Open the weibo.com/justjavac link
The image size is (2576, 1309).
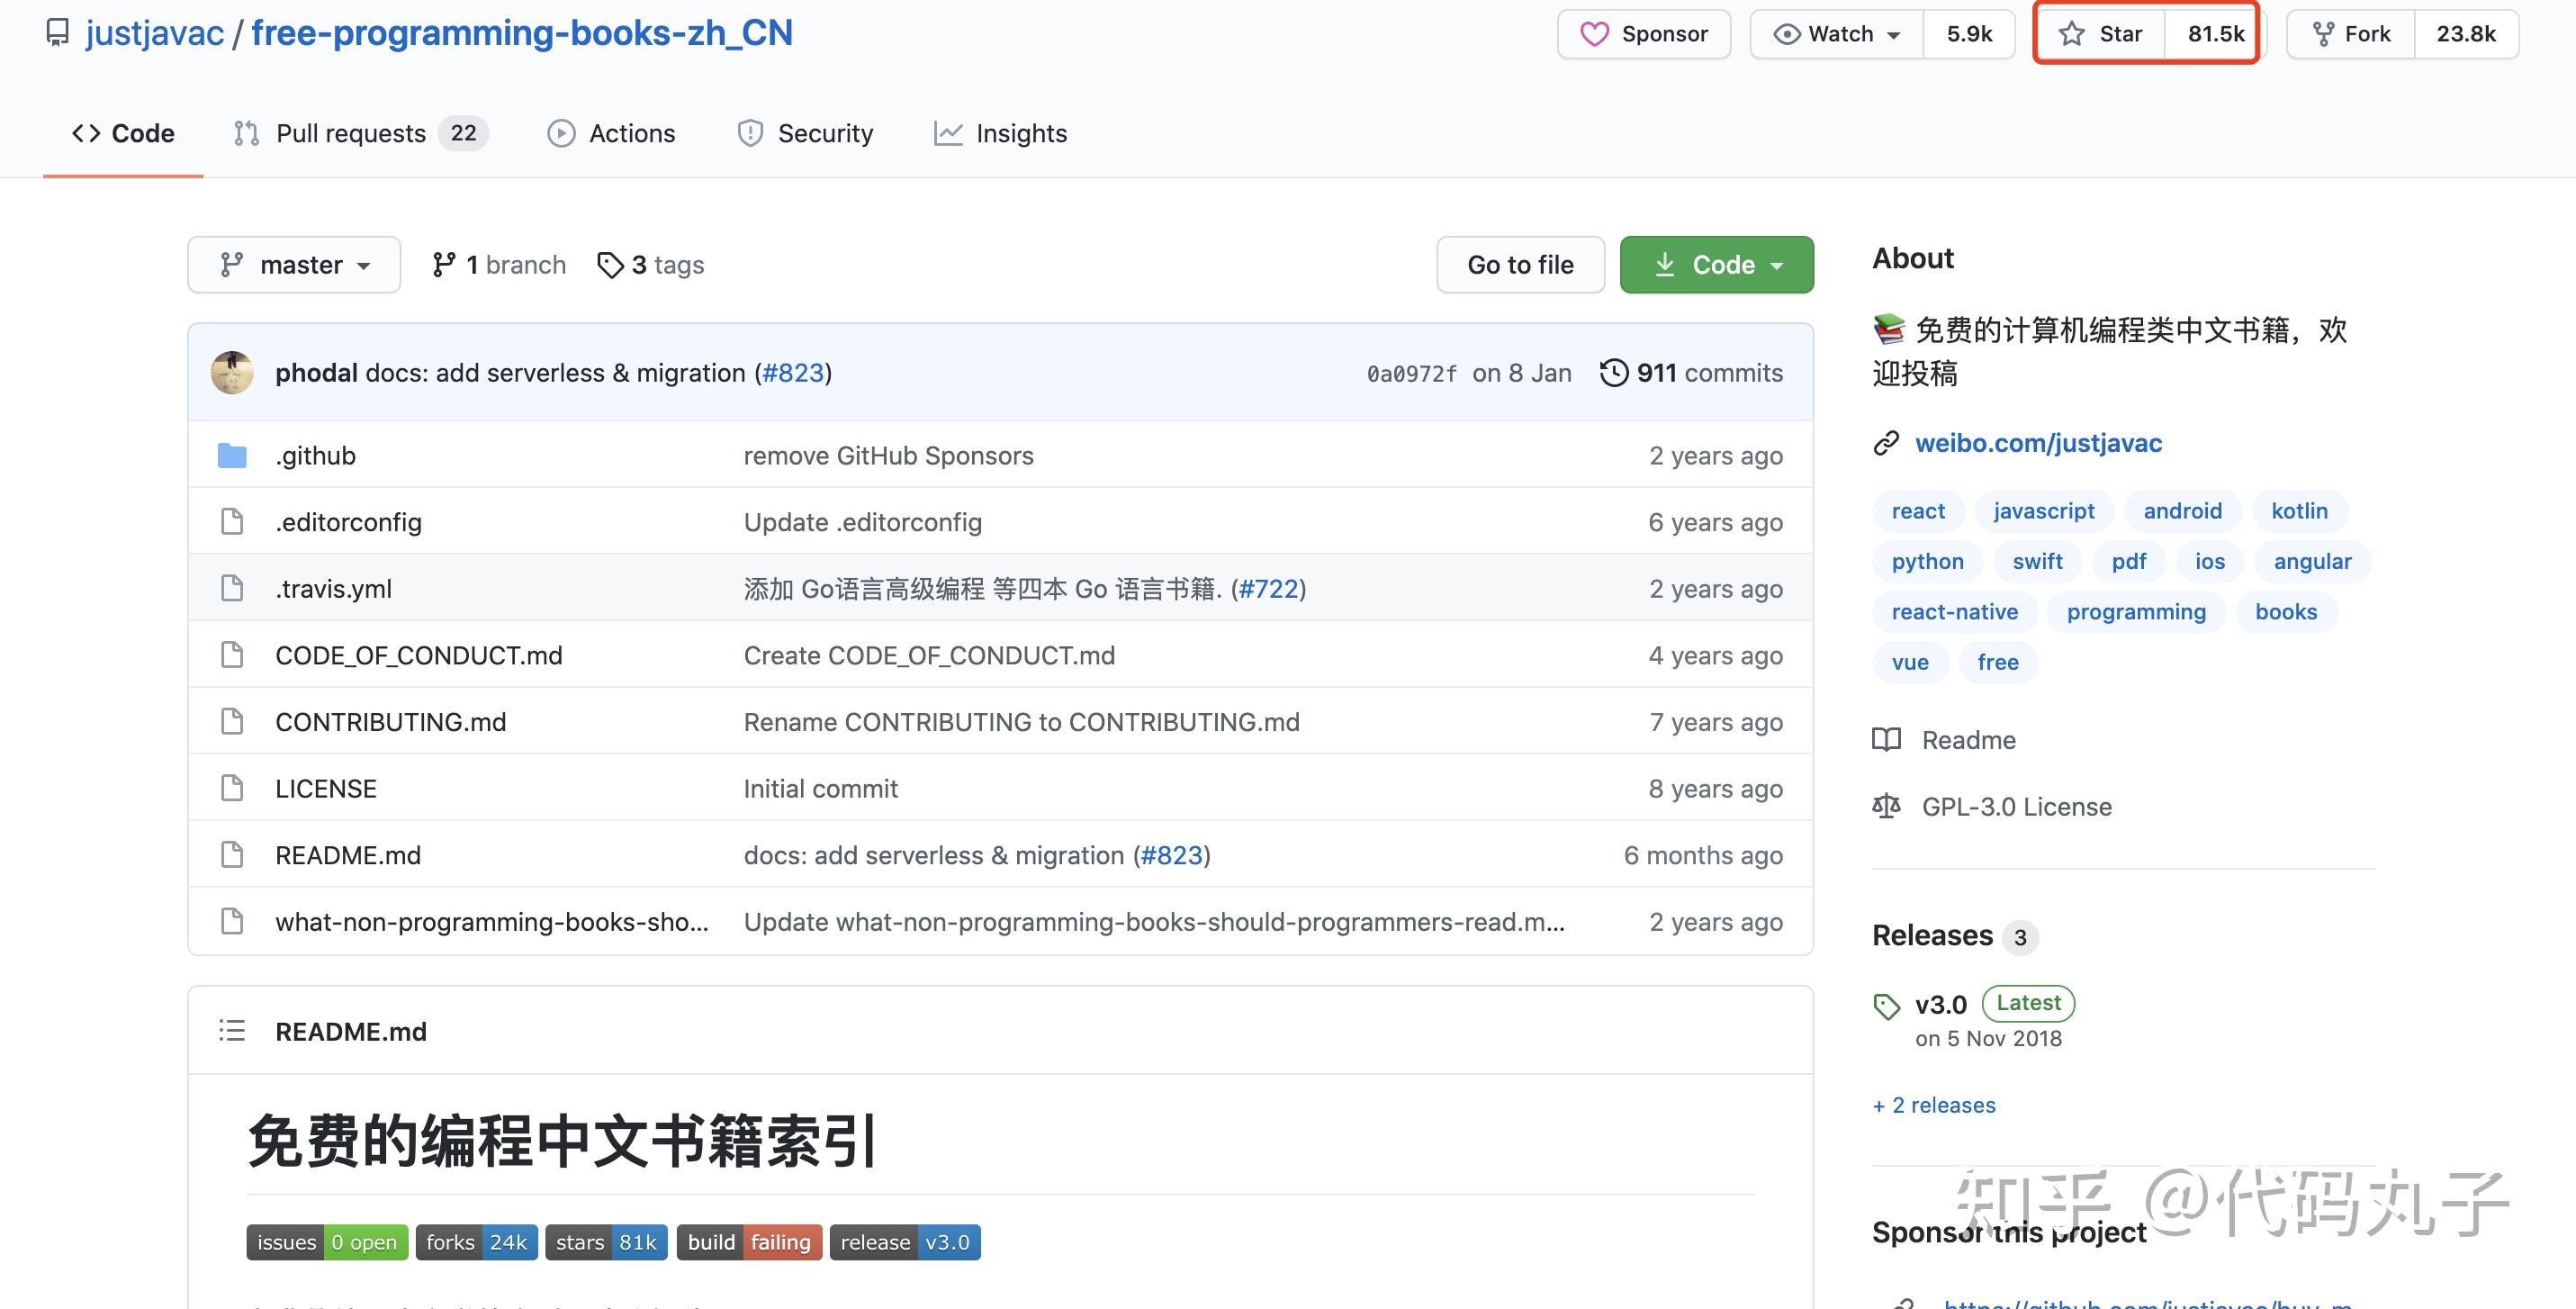[2037, 443]
